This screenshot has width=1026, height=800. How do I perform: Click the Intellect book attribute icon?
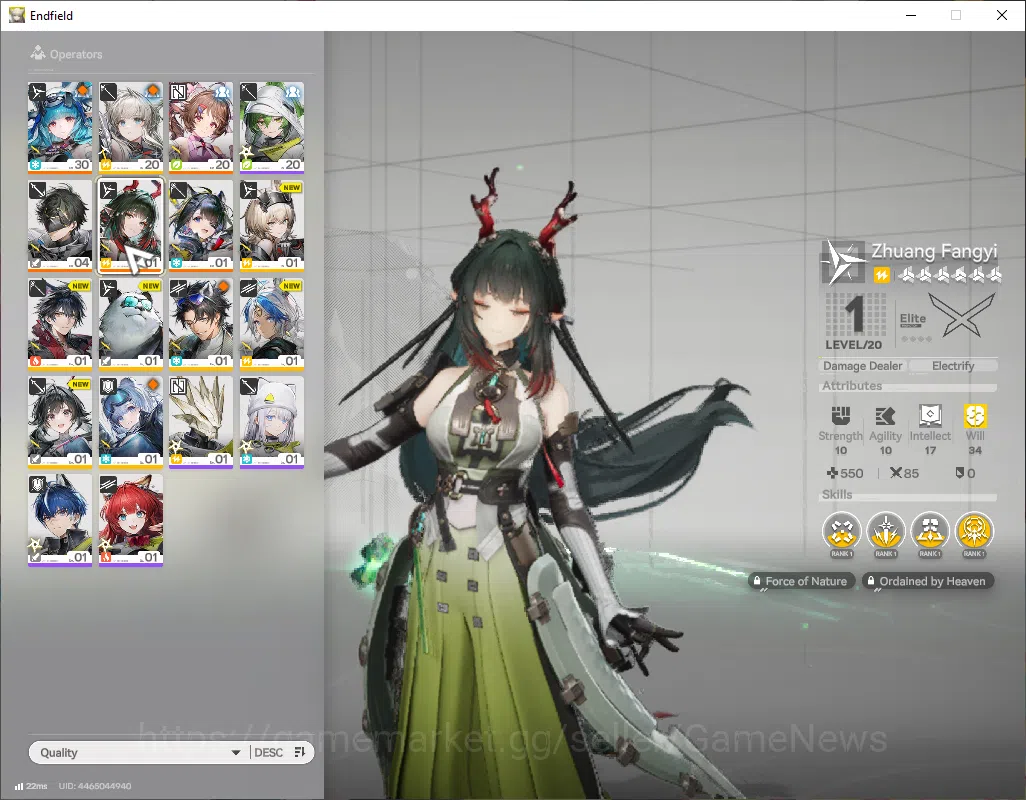pyautogui.click(x=930, y=416)
